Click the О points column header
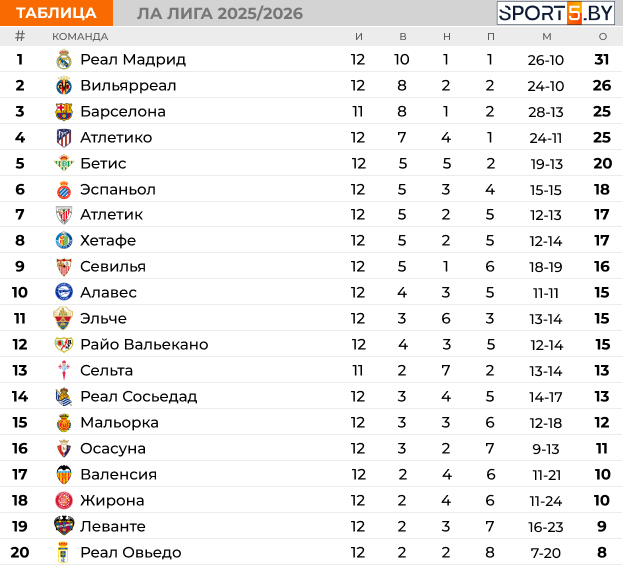Screen dimensions: 623x565 tap(602, 36)
